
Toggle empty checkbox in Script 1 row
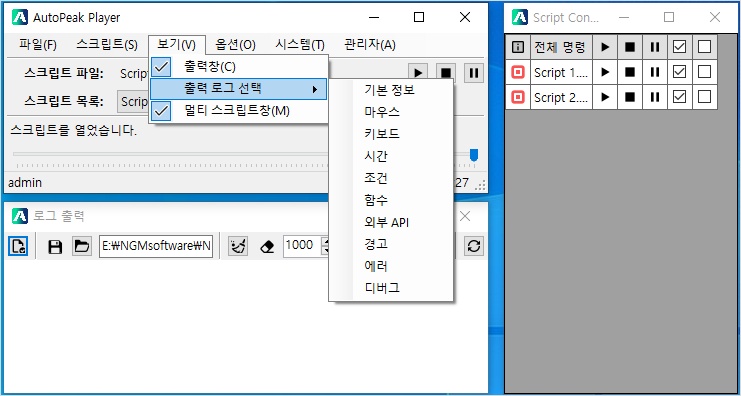pos(705,72)
